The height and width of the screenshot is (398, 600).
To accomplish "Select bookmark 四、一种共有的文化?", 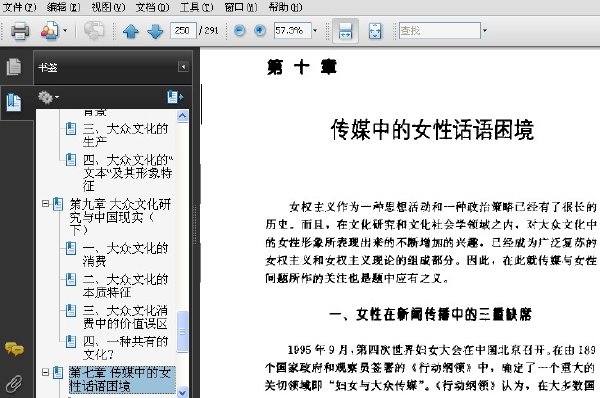I will point(126,347).
